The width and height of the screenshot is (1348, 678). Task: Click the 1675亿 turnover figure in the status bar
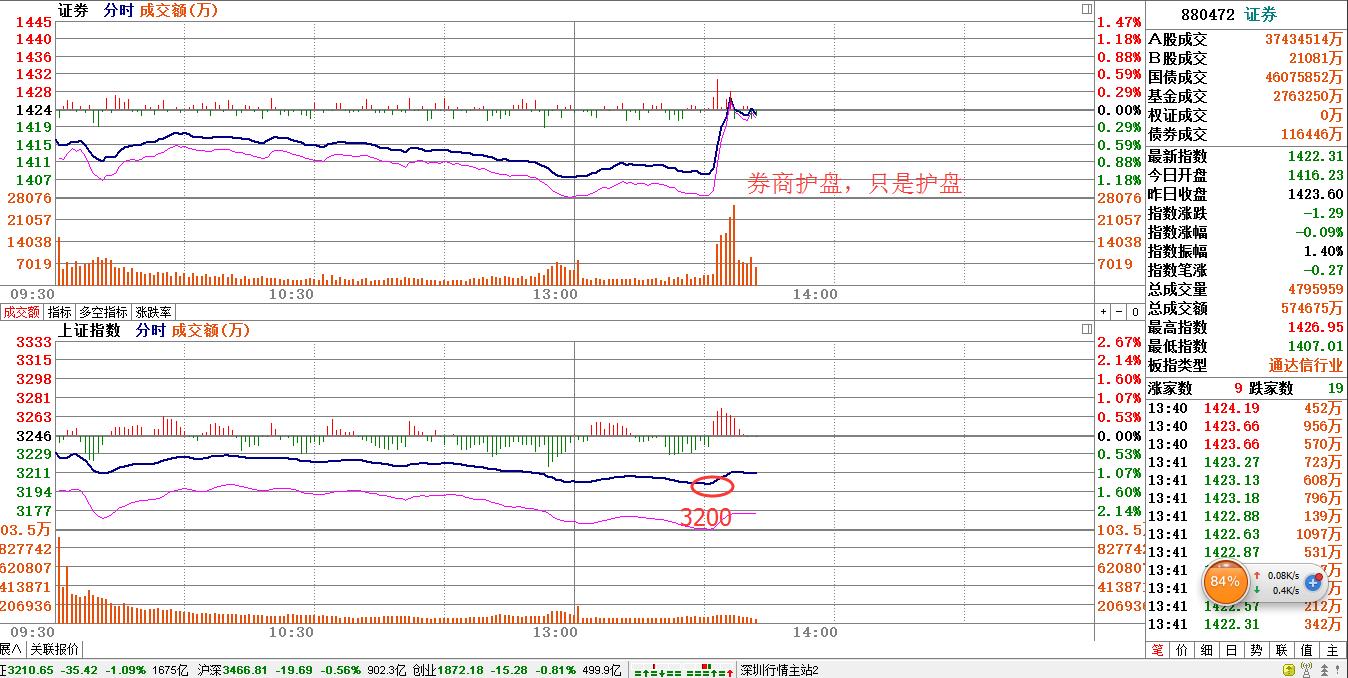171,670
